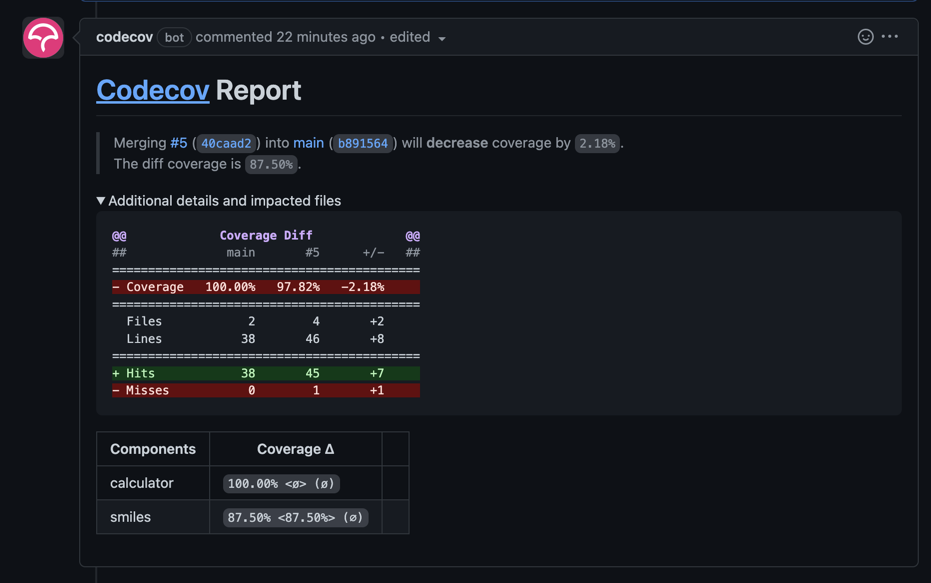Screen dimensions: 931x583
Task: Open pull request #5 link
Action: (x=179, y=143)
